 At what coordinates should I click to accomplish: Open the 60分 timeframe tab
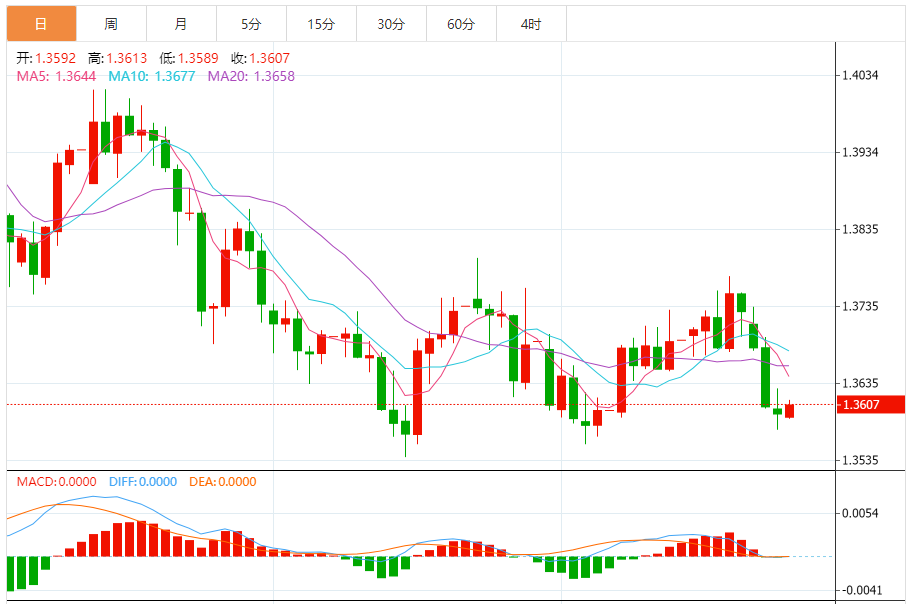(x=461, y=24)
